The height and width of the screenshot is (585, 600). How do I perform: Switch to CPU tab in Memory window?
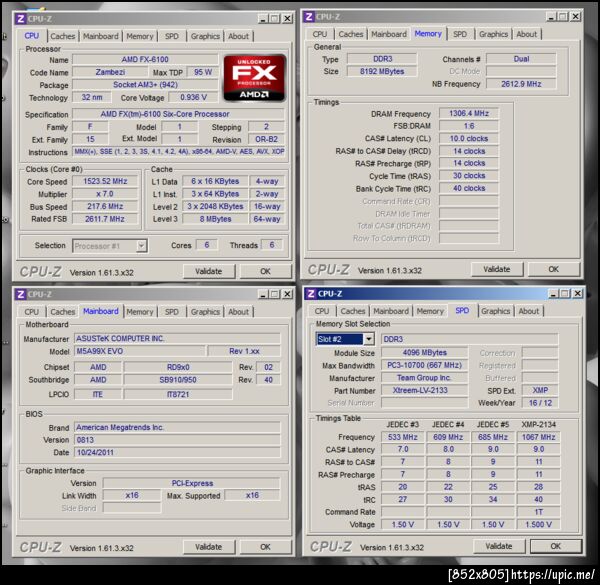[320, 34]
